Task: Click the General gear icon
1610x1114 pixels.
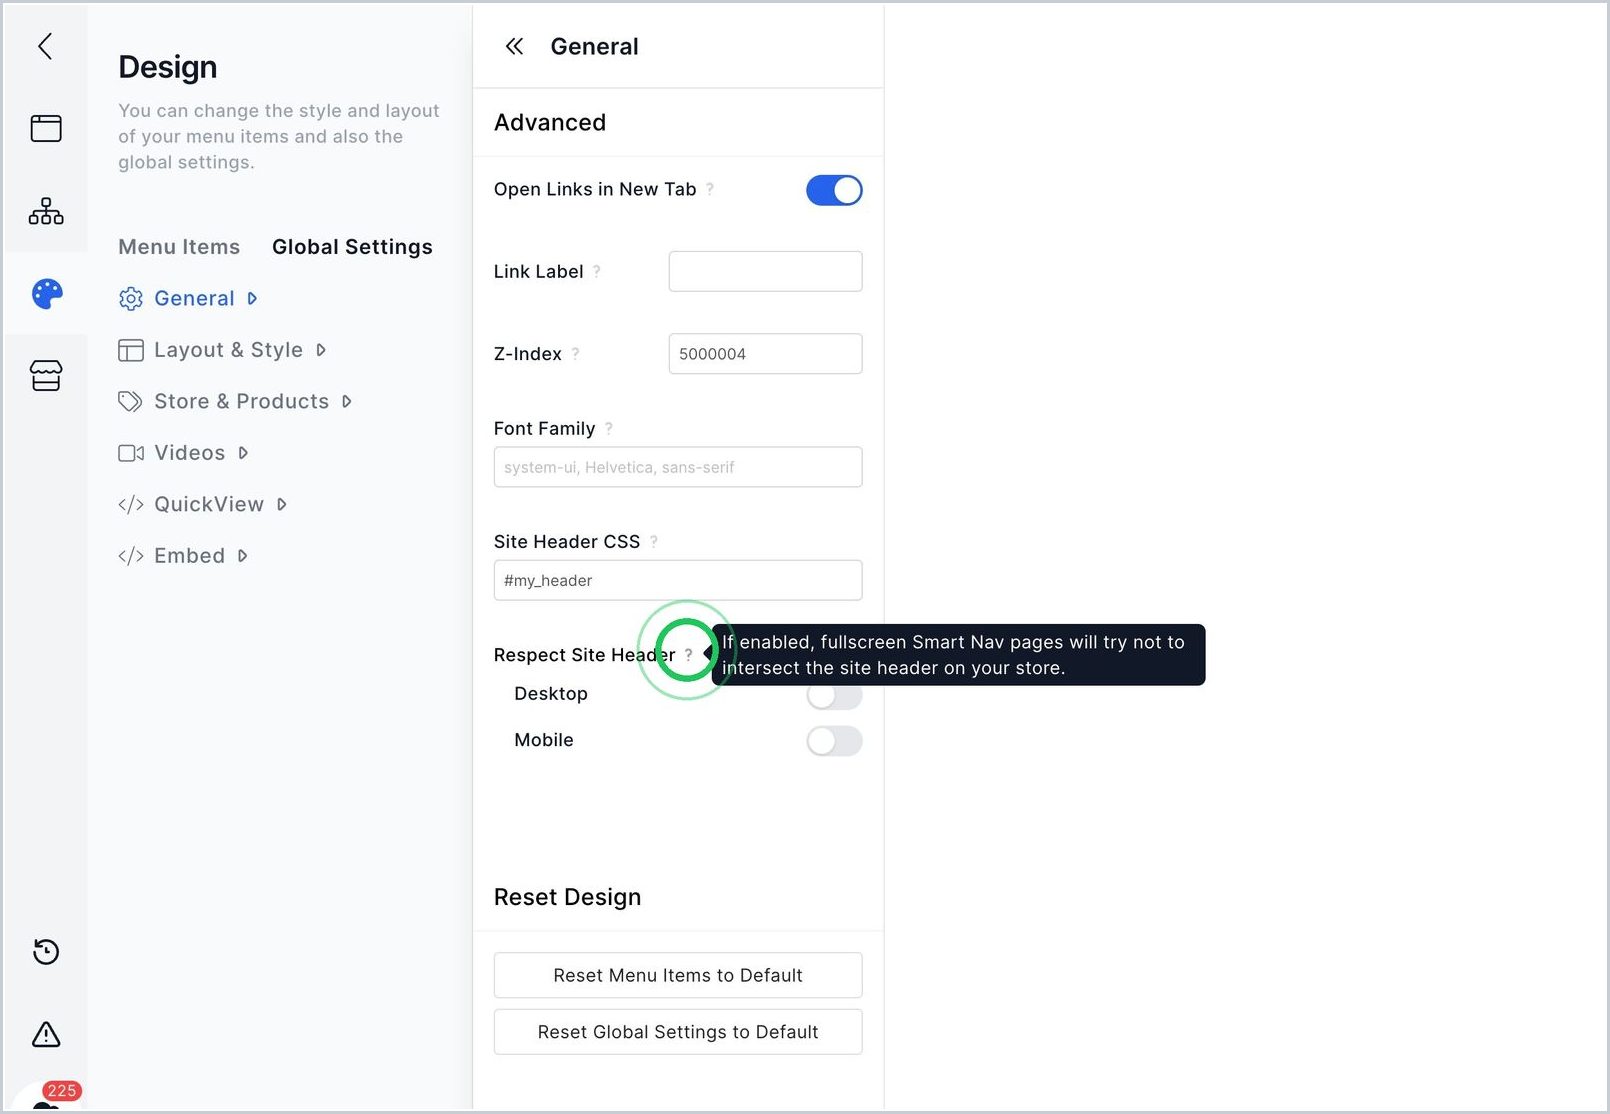Action: 131,299
